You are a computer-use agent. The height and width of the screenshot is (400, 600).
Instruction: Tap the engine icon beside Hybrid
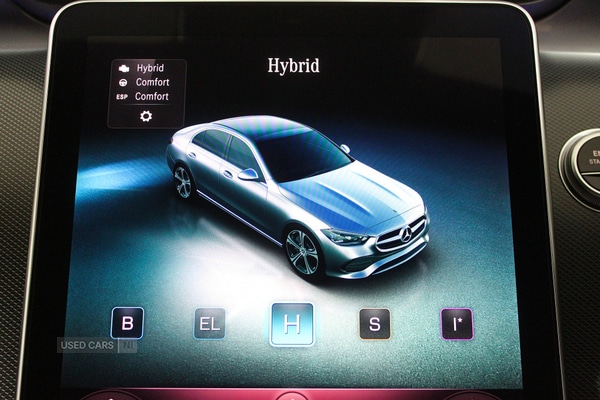(124, 69)
